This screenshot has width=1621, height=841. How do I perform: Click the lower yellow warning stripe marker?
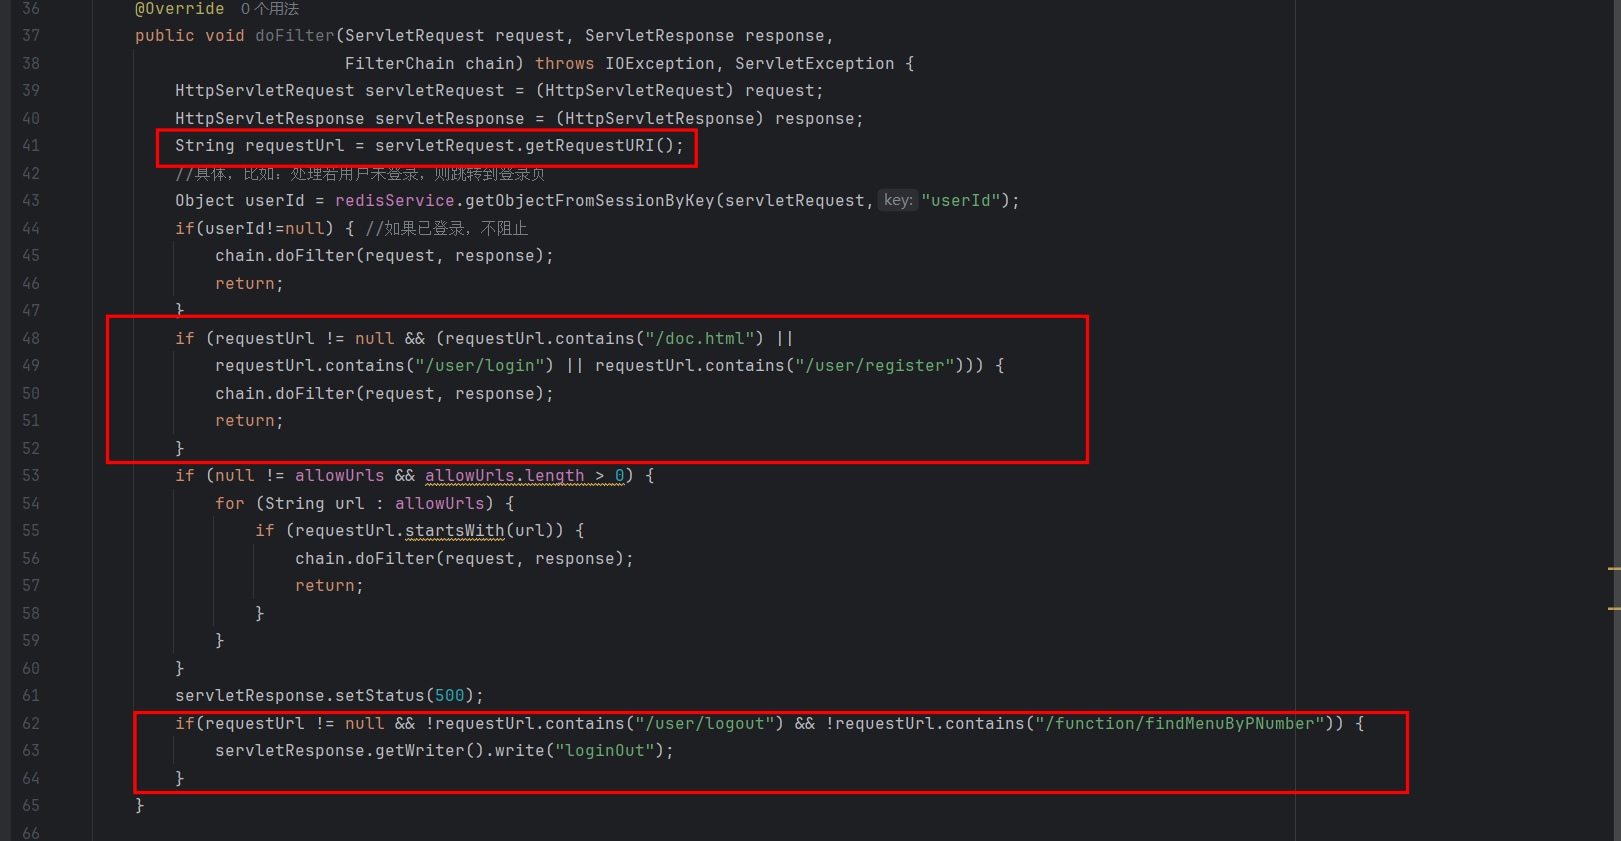1613,608
